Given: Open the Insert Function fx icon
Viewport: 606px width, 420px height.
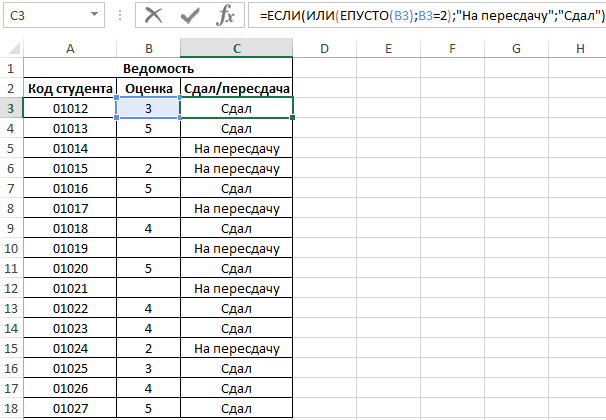Looking at the screenshot, I should [x=226, y=16].
